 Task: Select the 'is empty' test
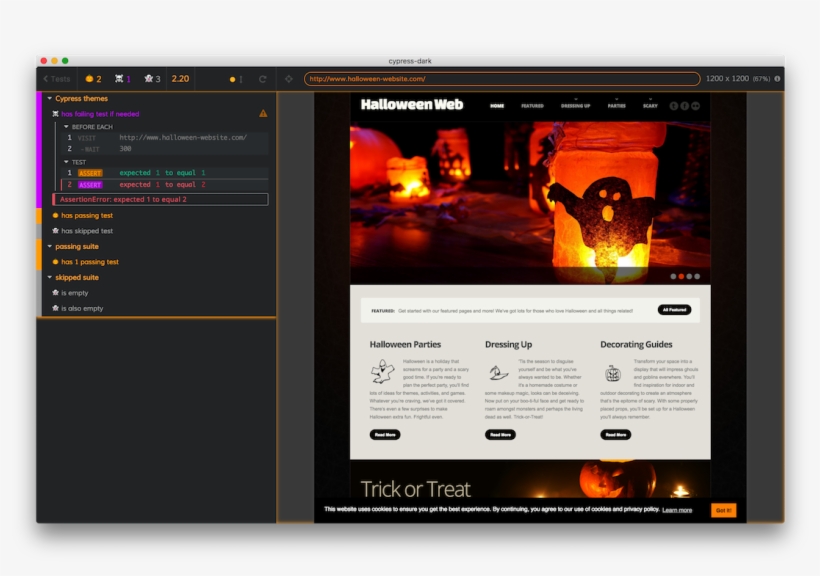(x=75, y=293)
